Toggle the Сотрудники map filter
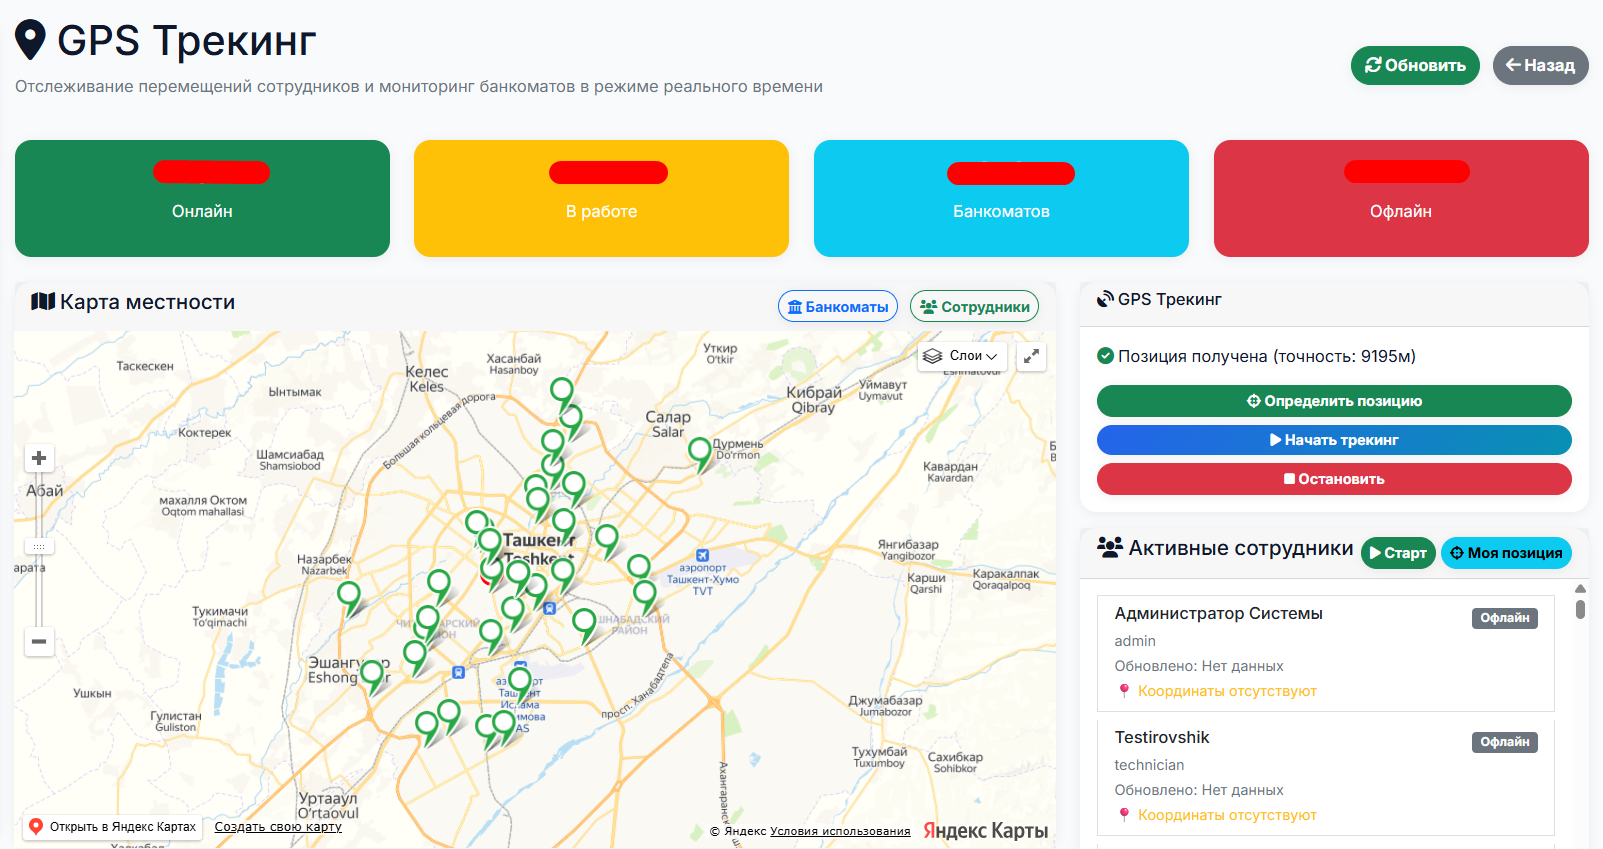Viewport: 1603px width, 849px height. (974, 307)
